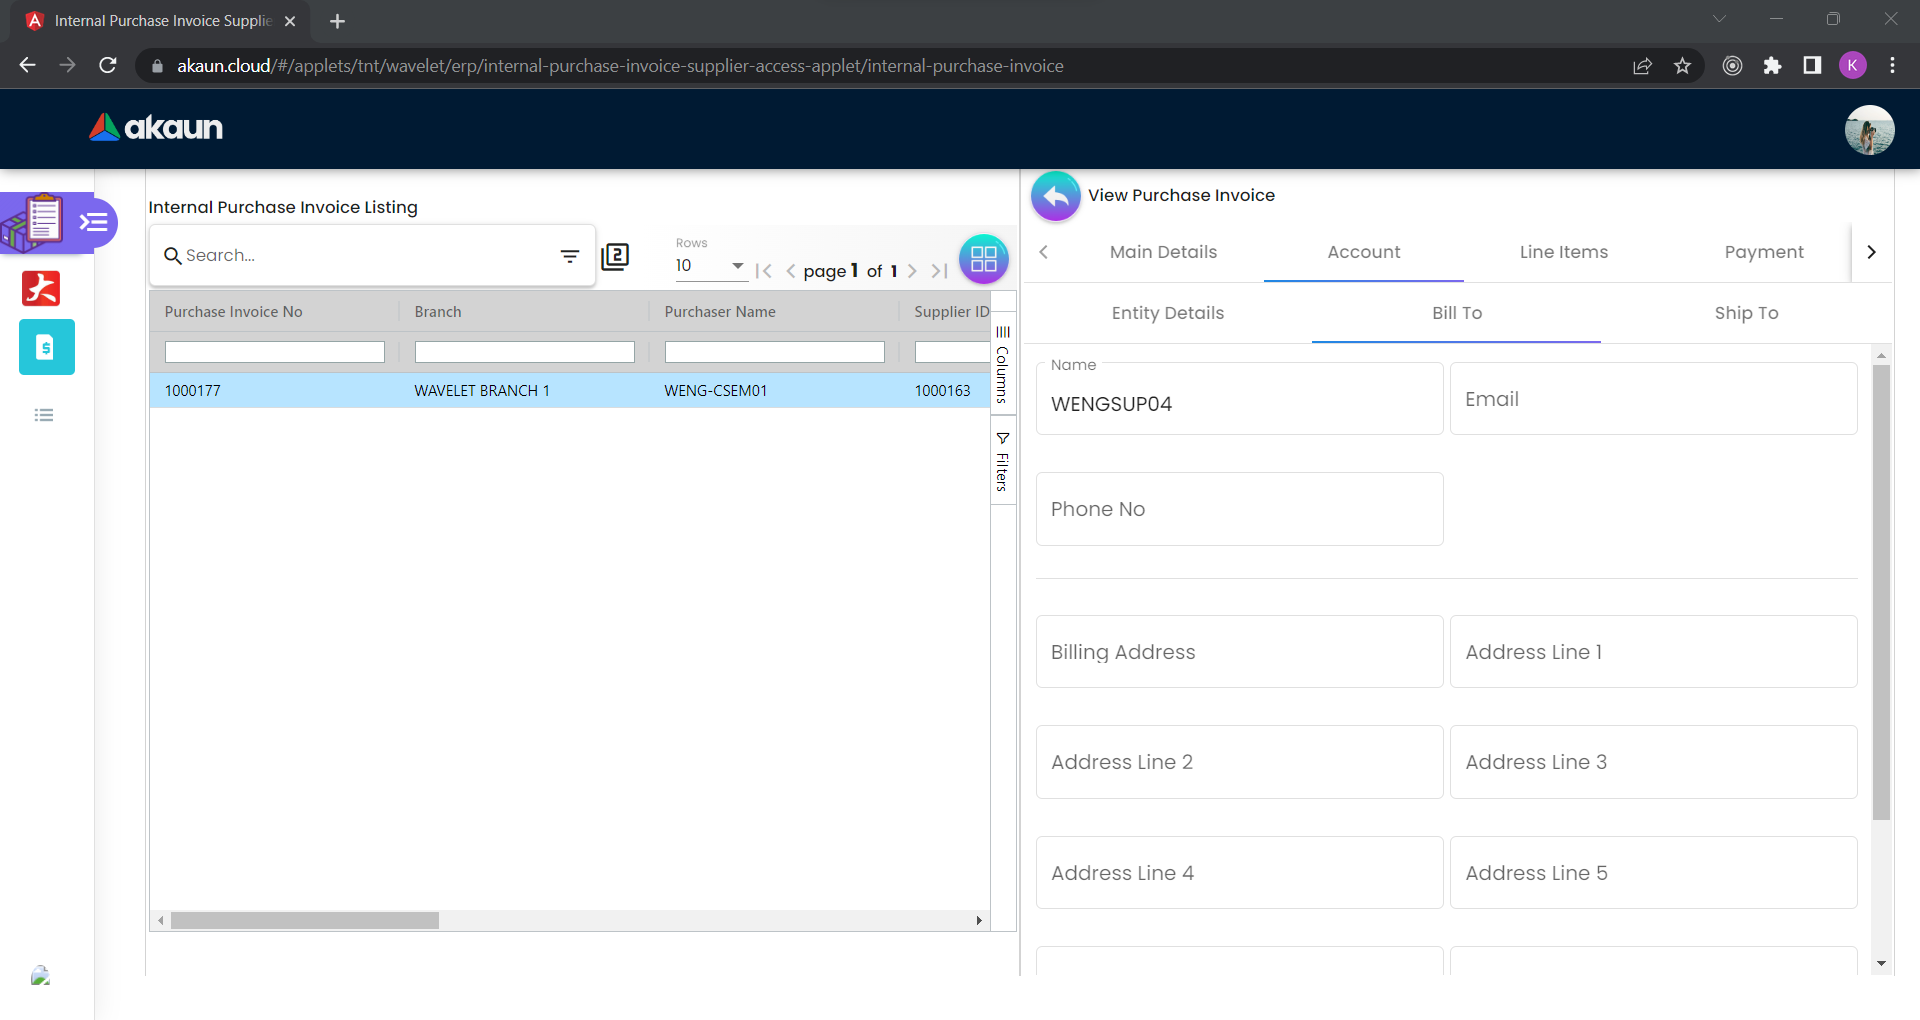This screenshot has width=1920, height=1020.
Task: Toggle the purple sidebar menu button
Action: pyautogui.click(x=94, y=222)
